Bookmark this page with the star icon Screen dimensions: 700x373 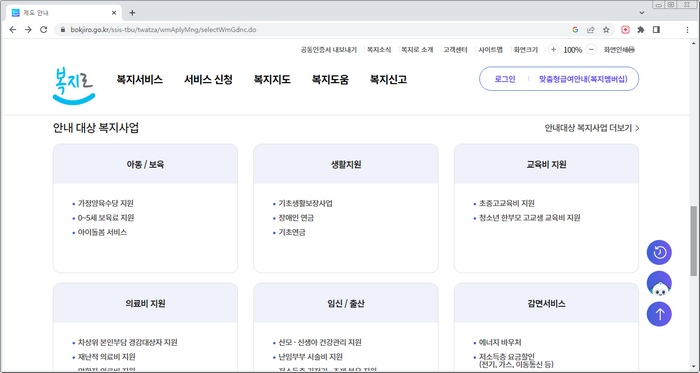pyautogui.click(x=606, y=30)
